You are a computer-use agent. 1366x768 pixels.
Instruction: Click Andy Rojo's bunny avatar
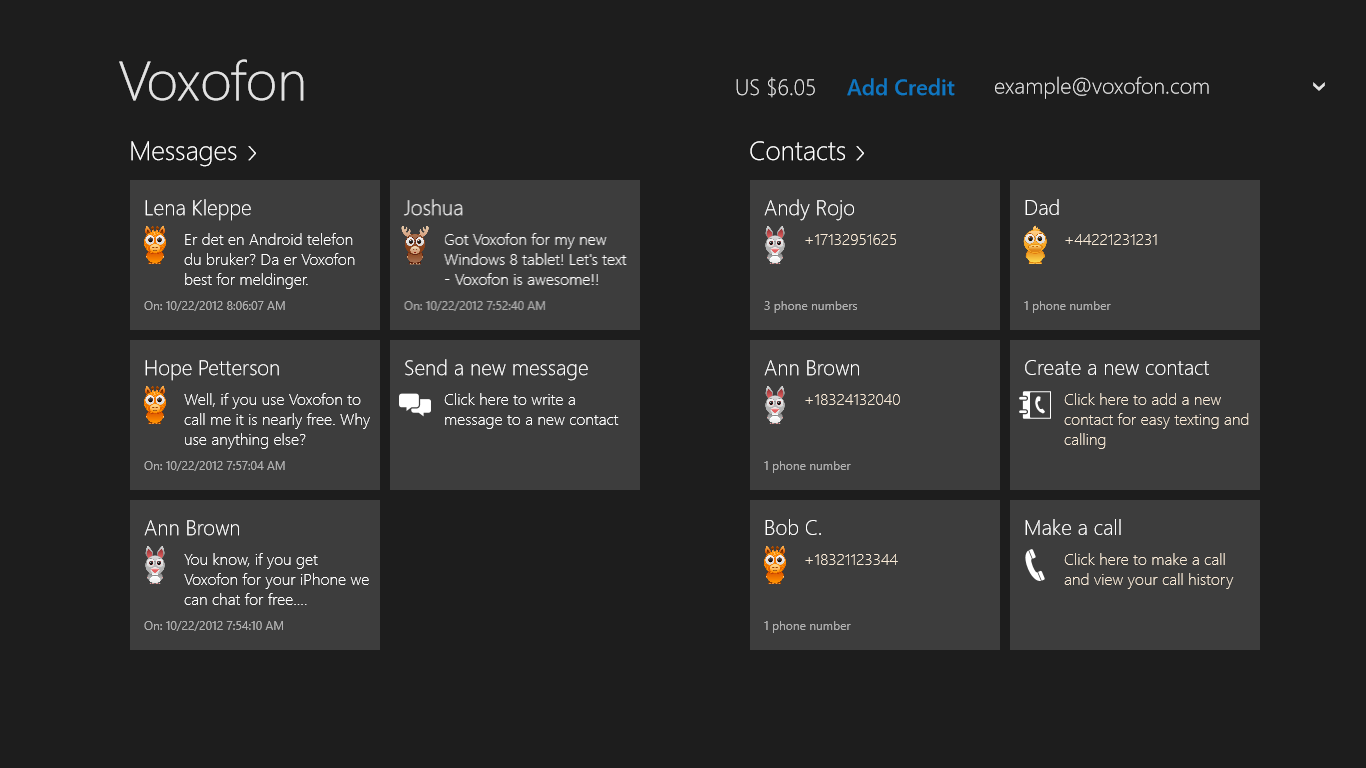pos(775,244)
